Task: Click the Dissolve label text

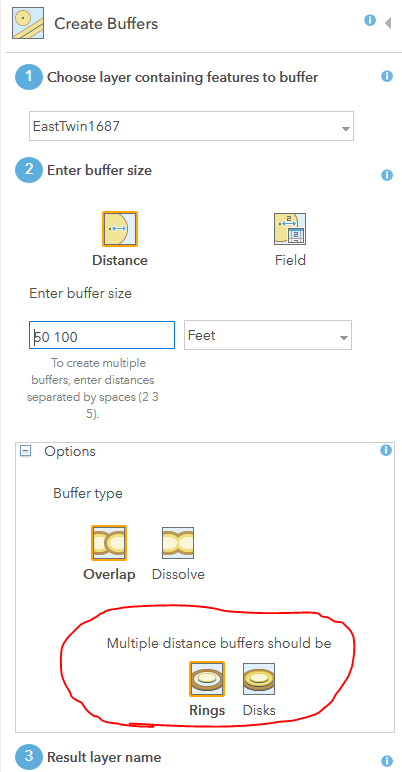Action: coord(178,574)
